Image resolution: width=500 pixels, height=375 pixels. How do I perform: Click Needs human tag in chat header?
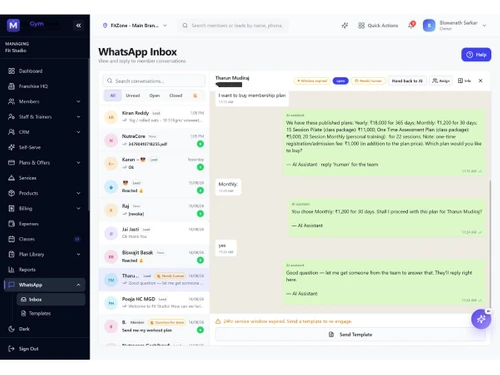point(368,81)
